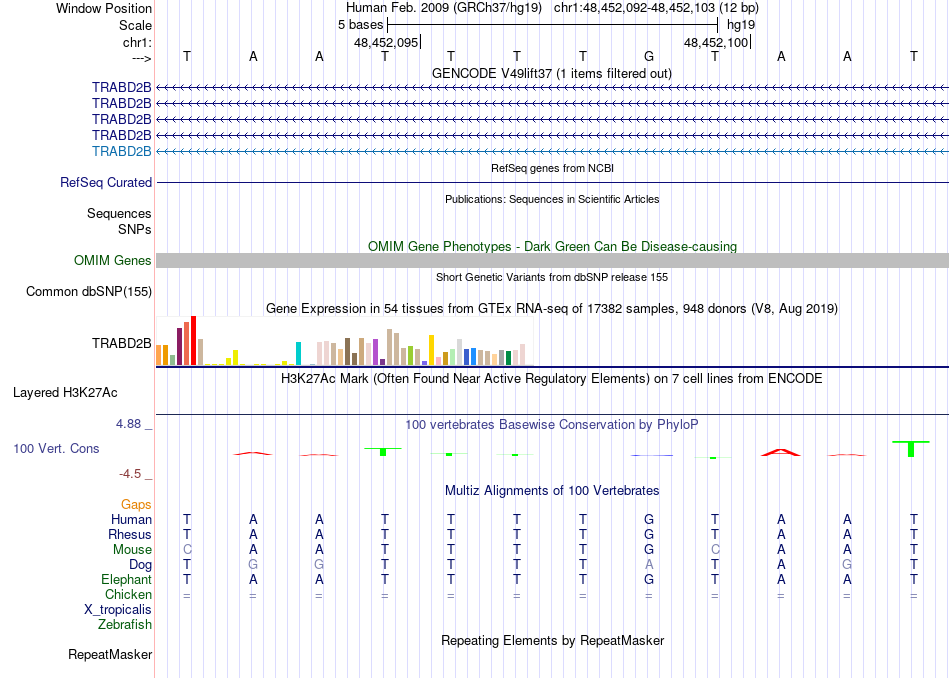Image resolution: width=950 pixels, height=678 pixels.
Task: Click the Sequences label under Publications
Action: [119, 213]
